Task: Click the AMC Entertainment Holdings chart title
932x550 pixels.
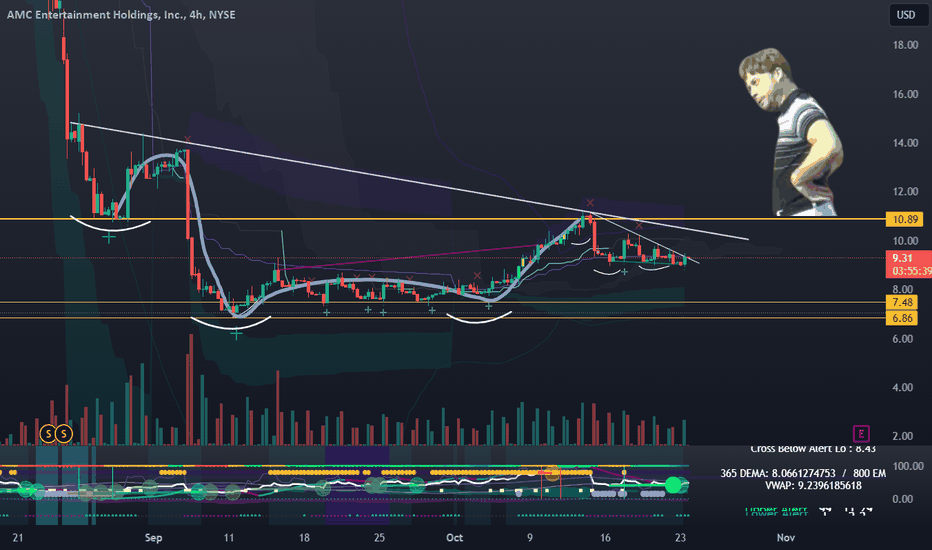Action: [x=121, y=15]
